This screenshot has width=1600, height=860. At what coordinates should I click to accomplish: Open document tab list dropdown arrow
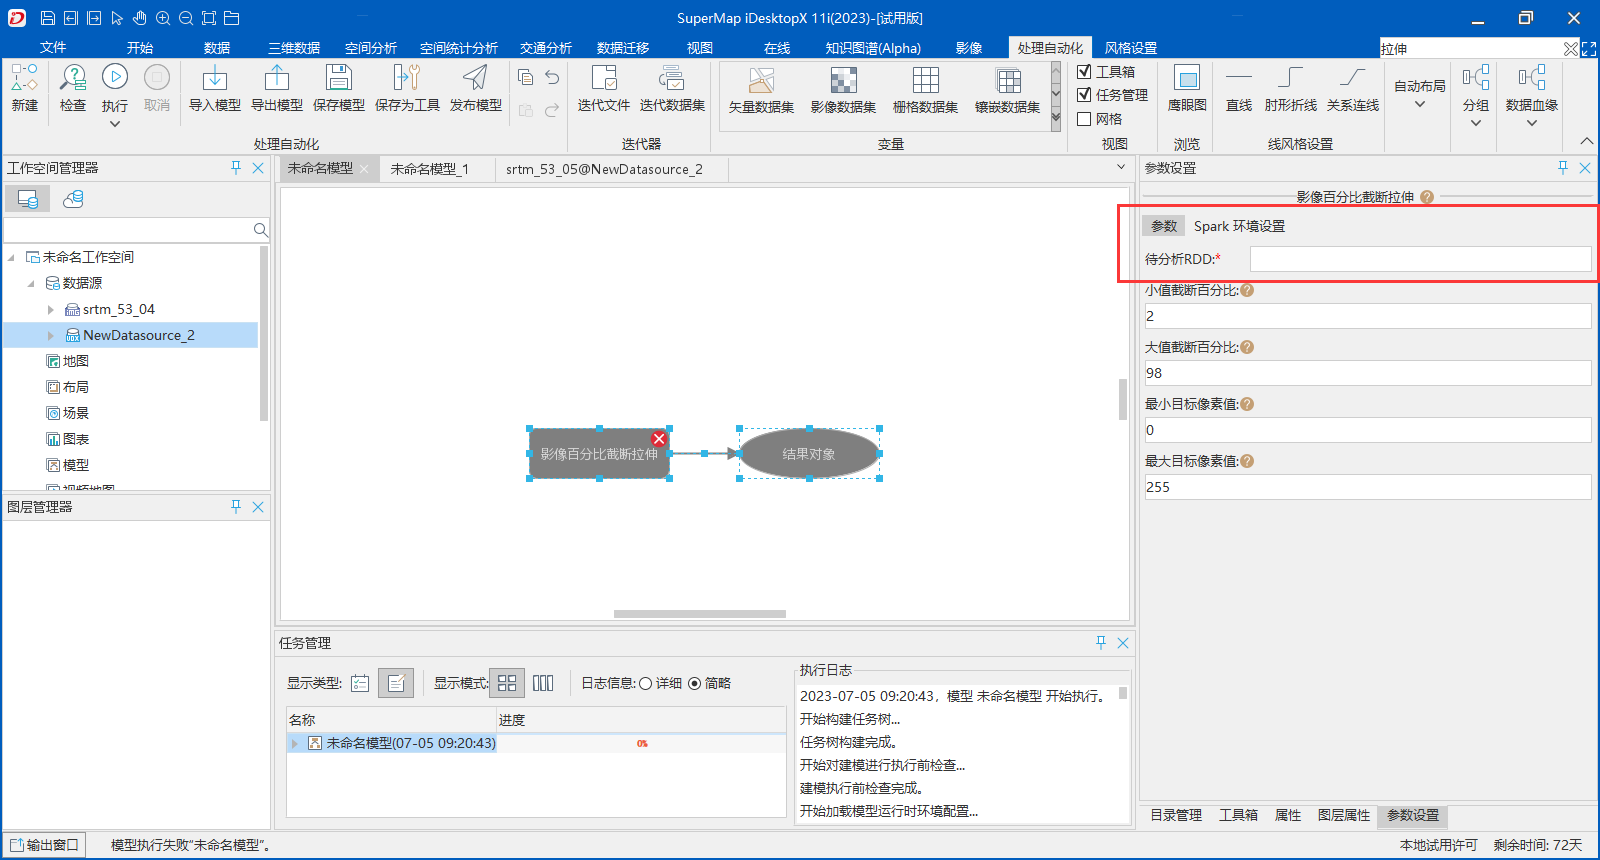(1121, 167)
